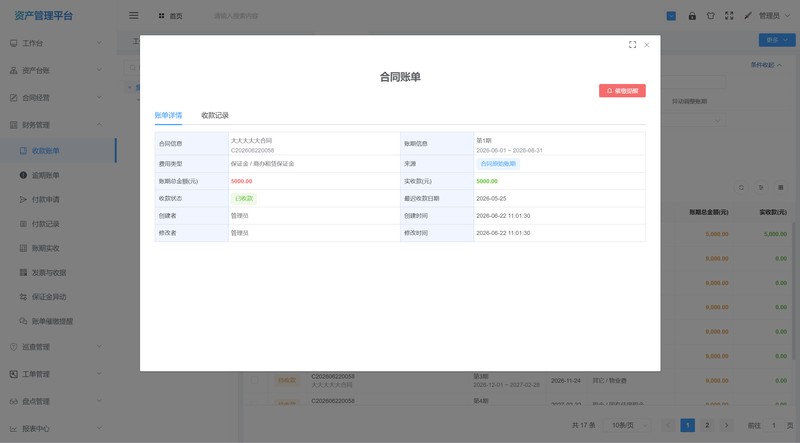Click the table layout grid round icon
Viewport: 800px width, 443px height.
pos(780,187)
